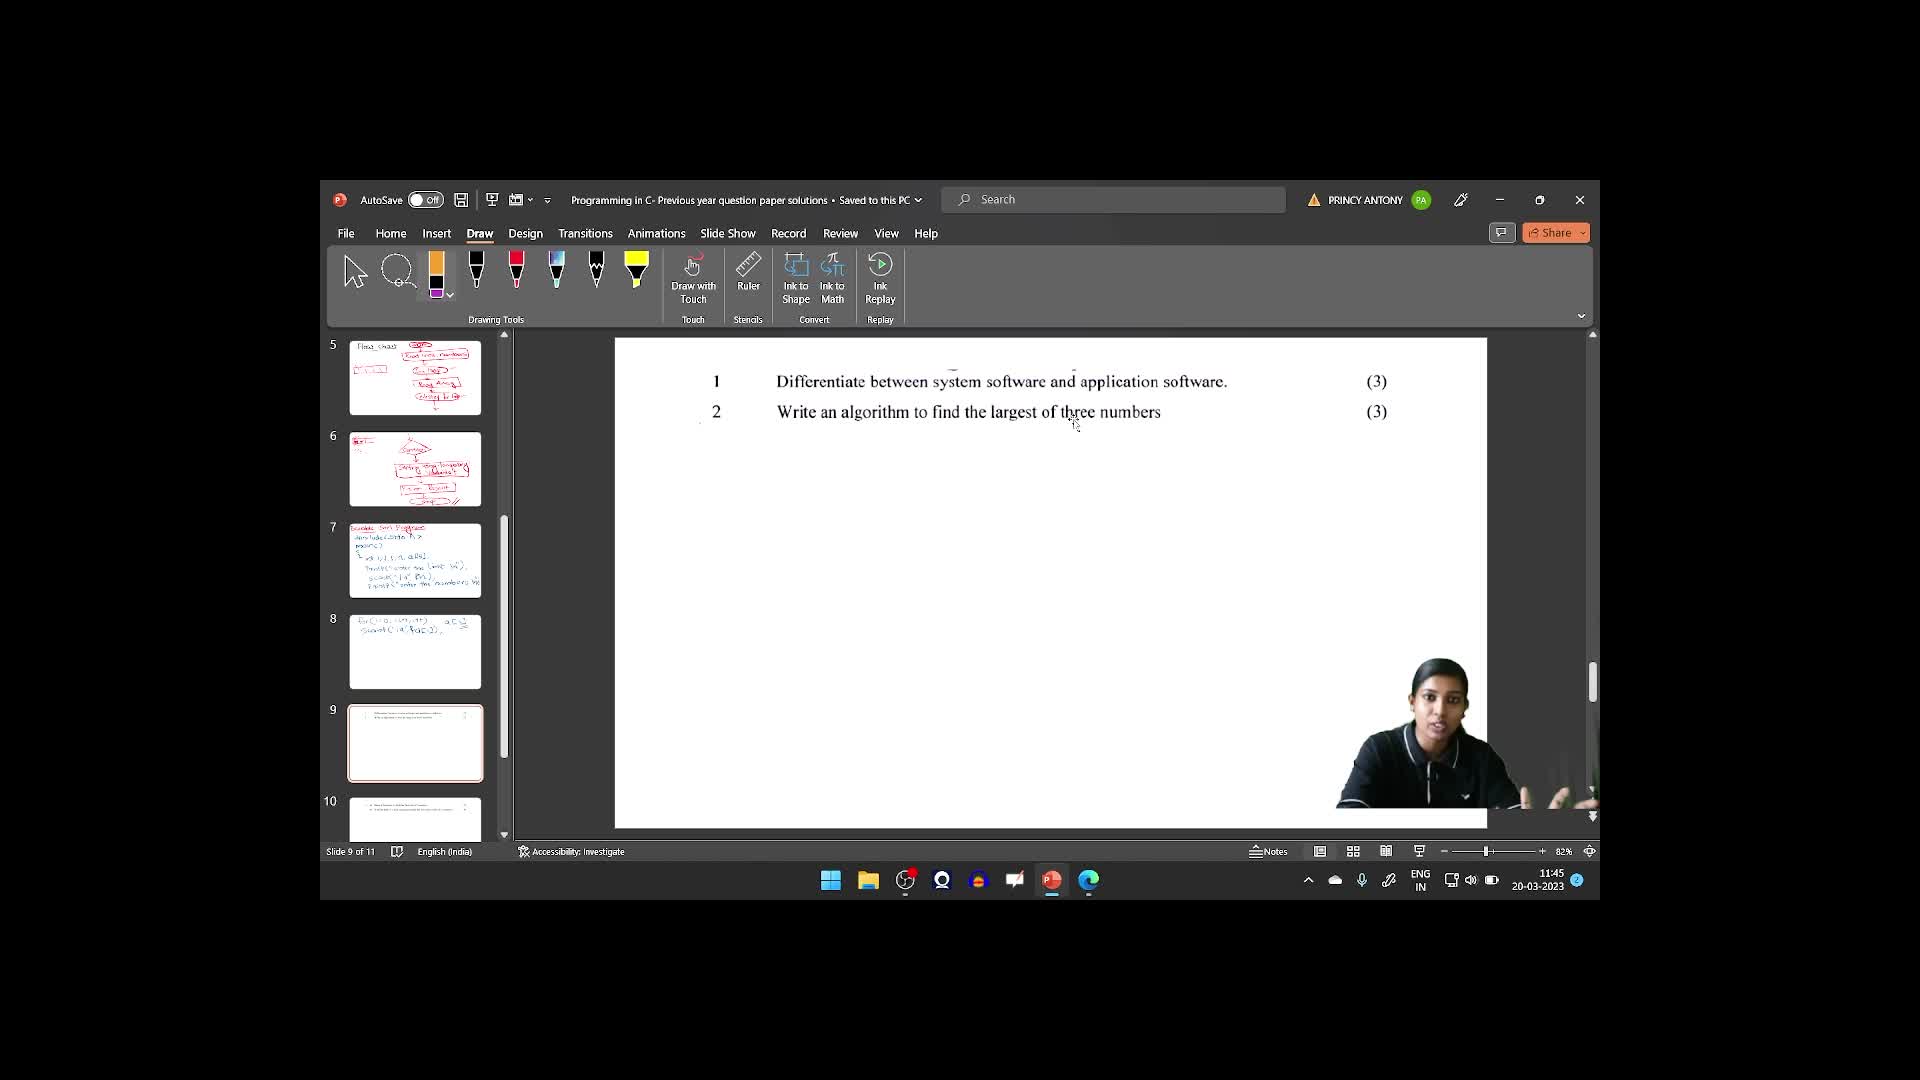Click Ink to Shape
This screenshot has width=1920, height=1080.
[796, 278]
